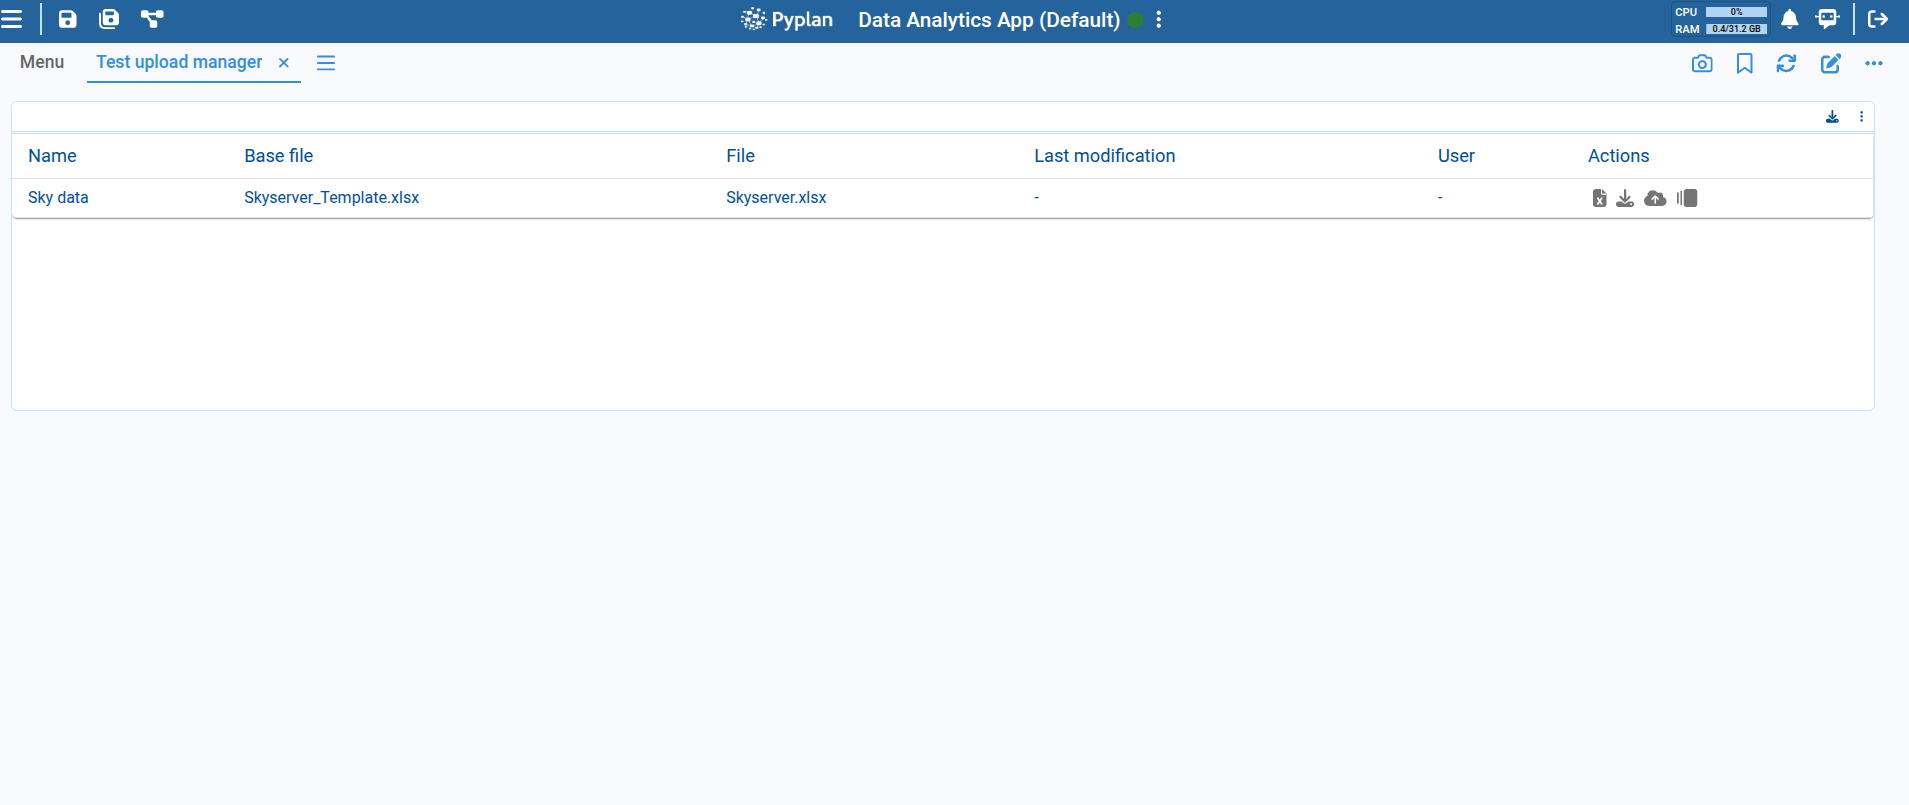The height and width of the screenshot is (805, 1909).
Task: Upload file via cloud icon for Sky data
Action: (x=1655, y=198)
